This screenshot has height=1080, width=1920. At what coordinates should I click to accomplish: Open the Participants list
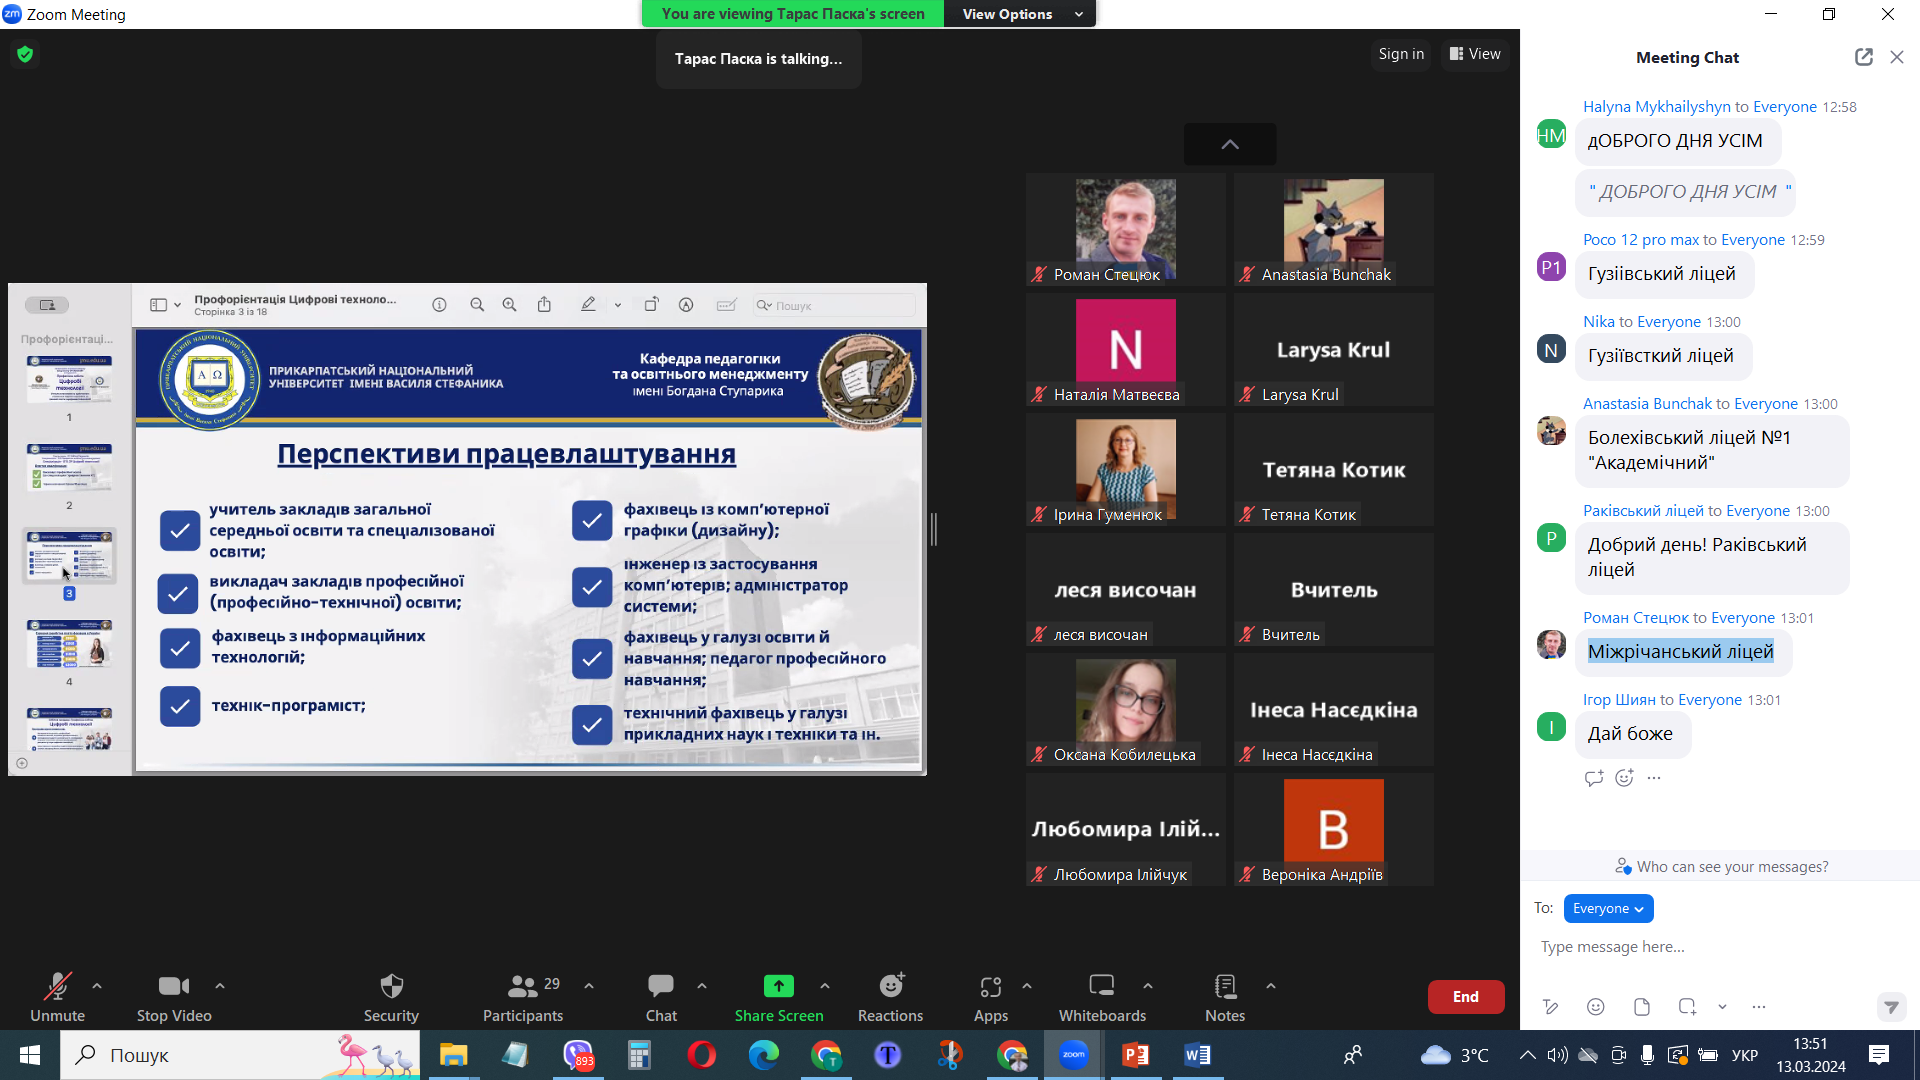(x=523, y=997)
